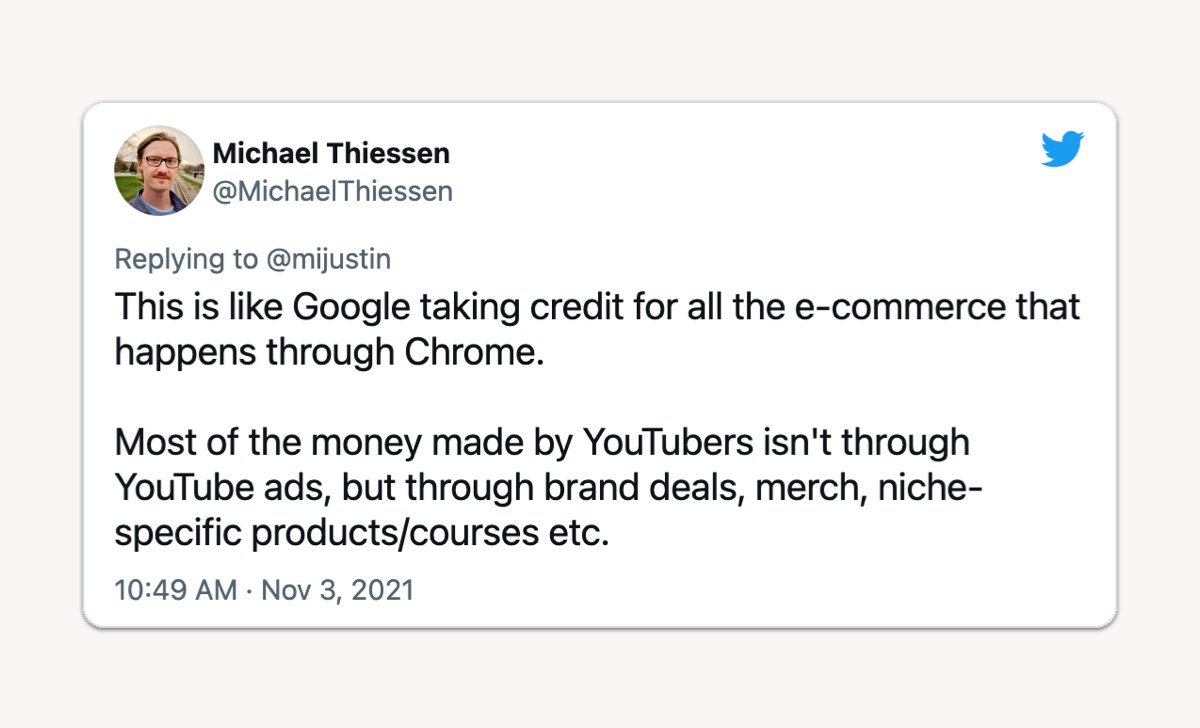Click the "Replying to" label
The height and width of the screenshot is (728, 1200).
(x=186, y=259)
